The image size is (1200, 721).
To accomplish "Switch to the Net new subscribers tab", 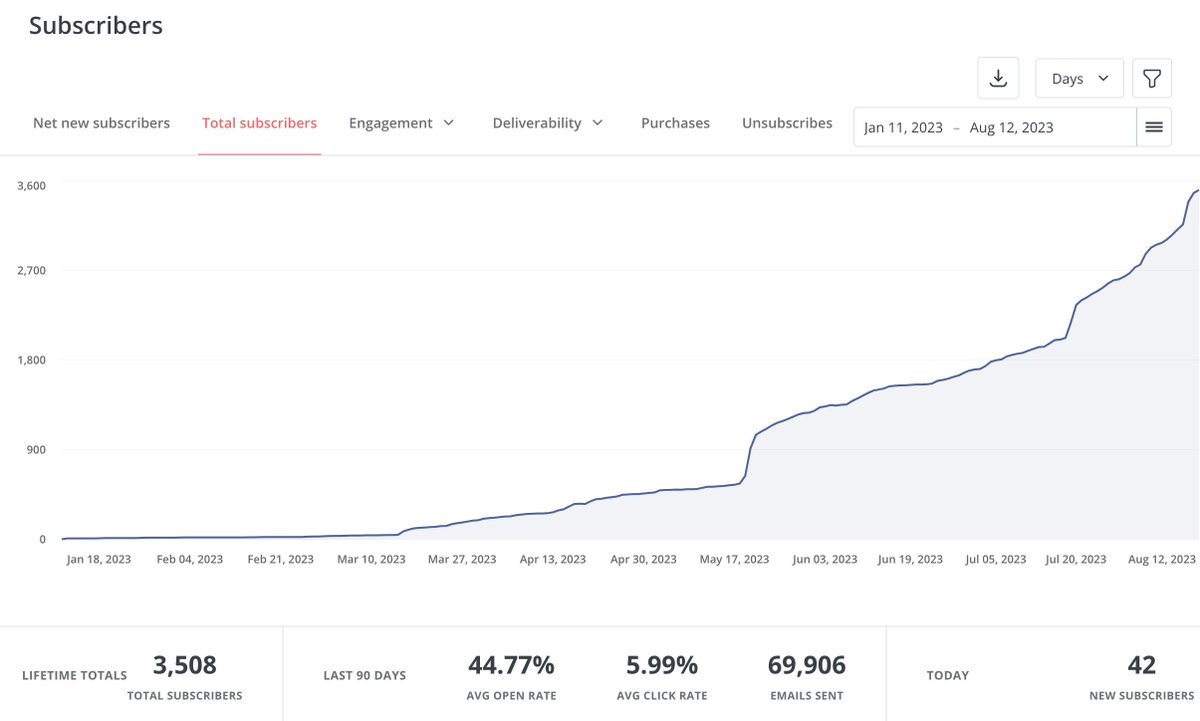I will point(100,122).
